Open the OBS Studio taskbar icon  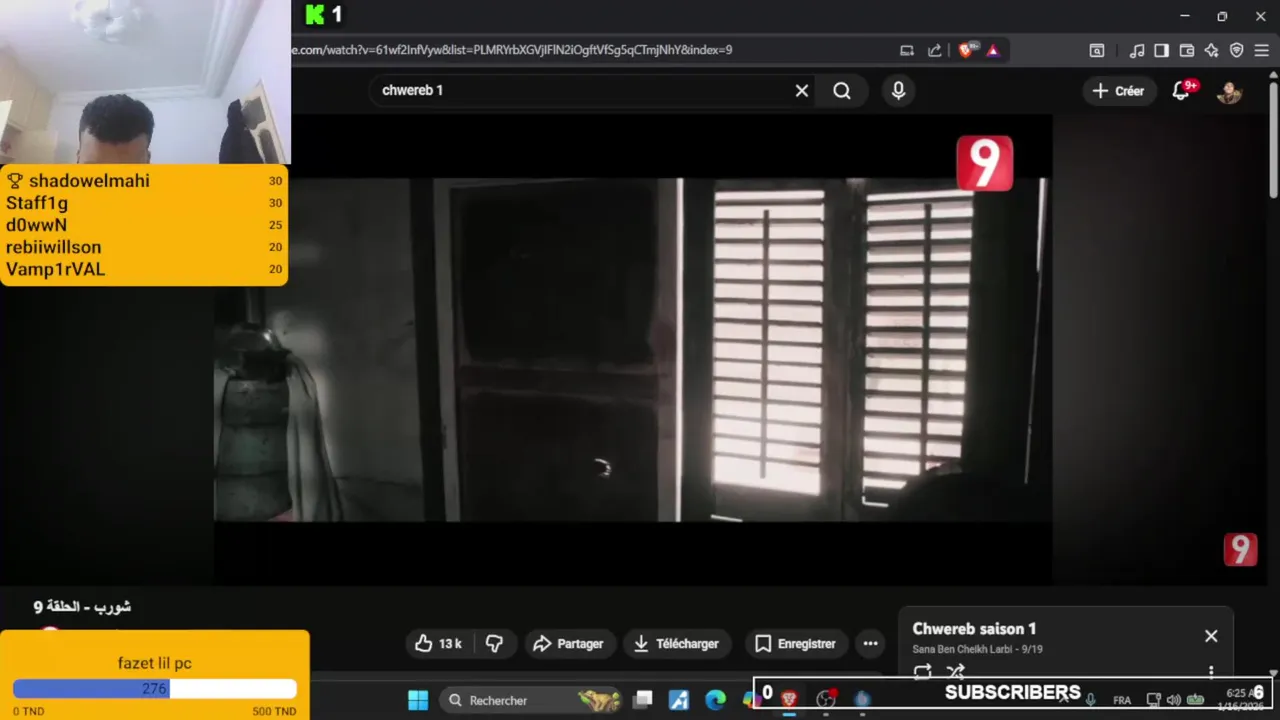(x=826, y=699)
